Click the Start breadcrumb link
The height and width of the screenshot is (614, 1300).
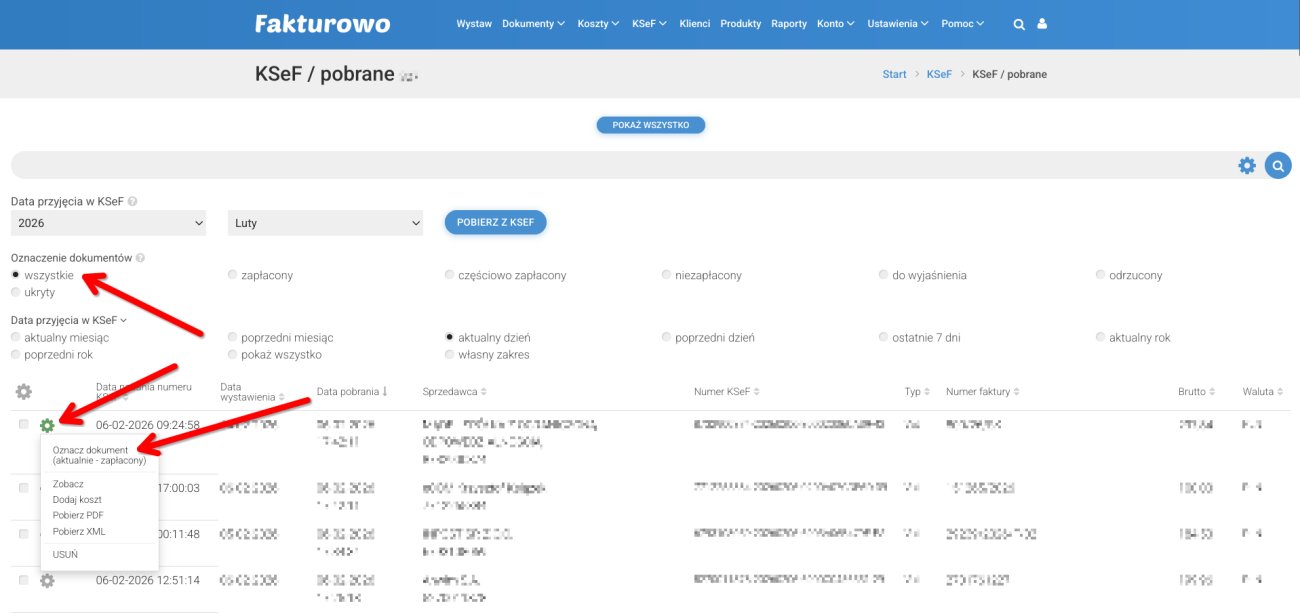(893, 73)
